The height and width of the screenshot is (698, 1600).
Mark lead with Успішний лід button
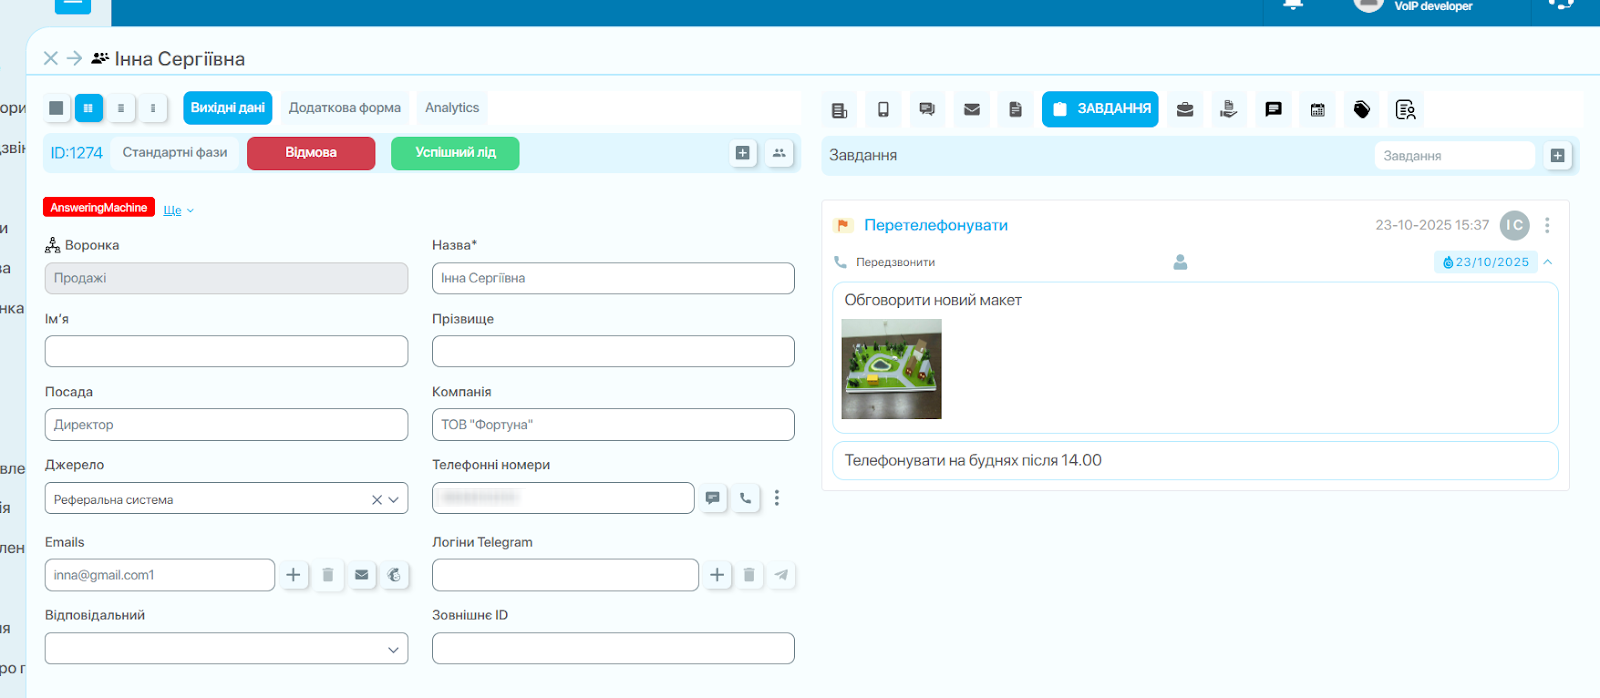click(x=455, y=153)
